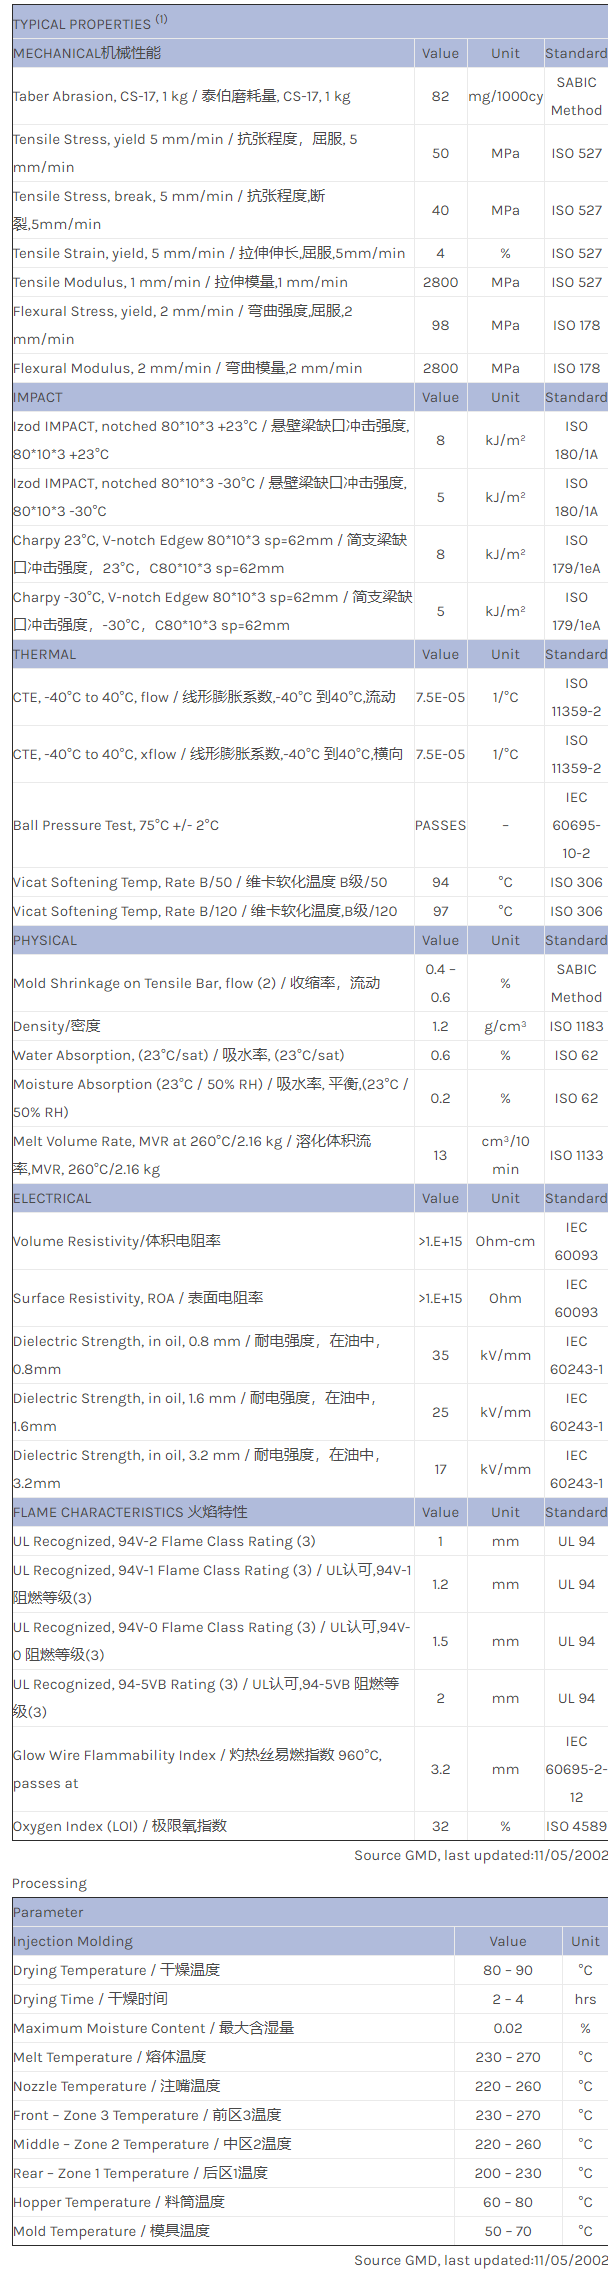608x2271 pixels.
Task: Click the THERMAL section header
Action: tap(45, 654)
